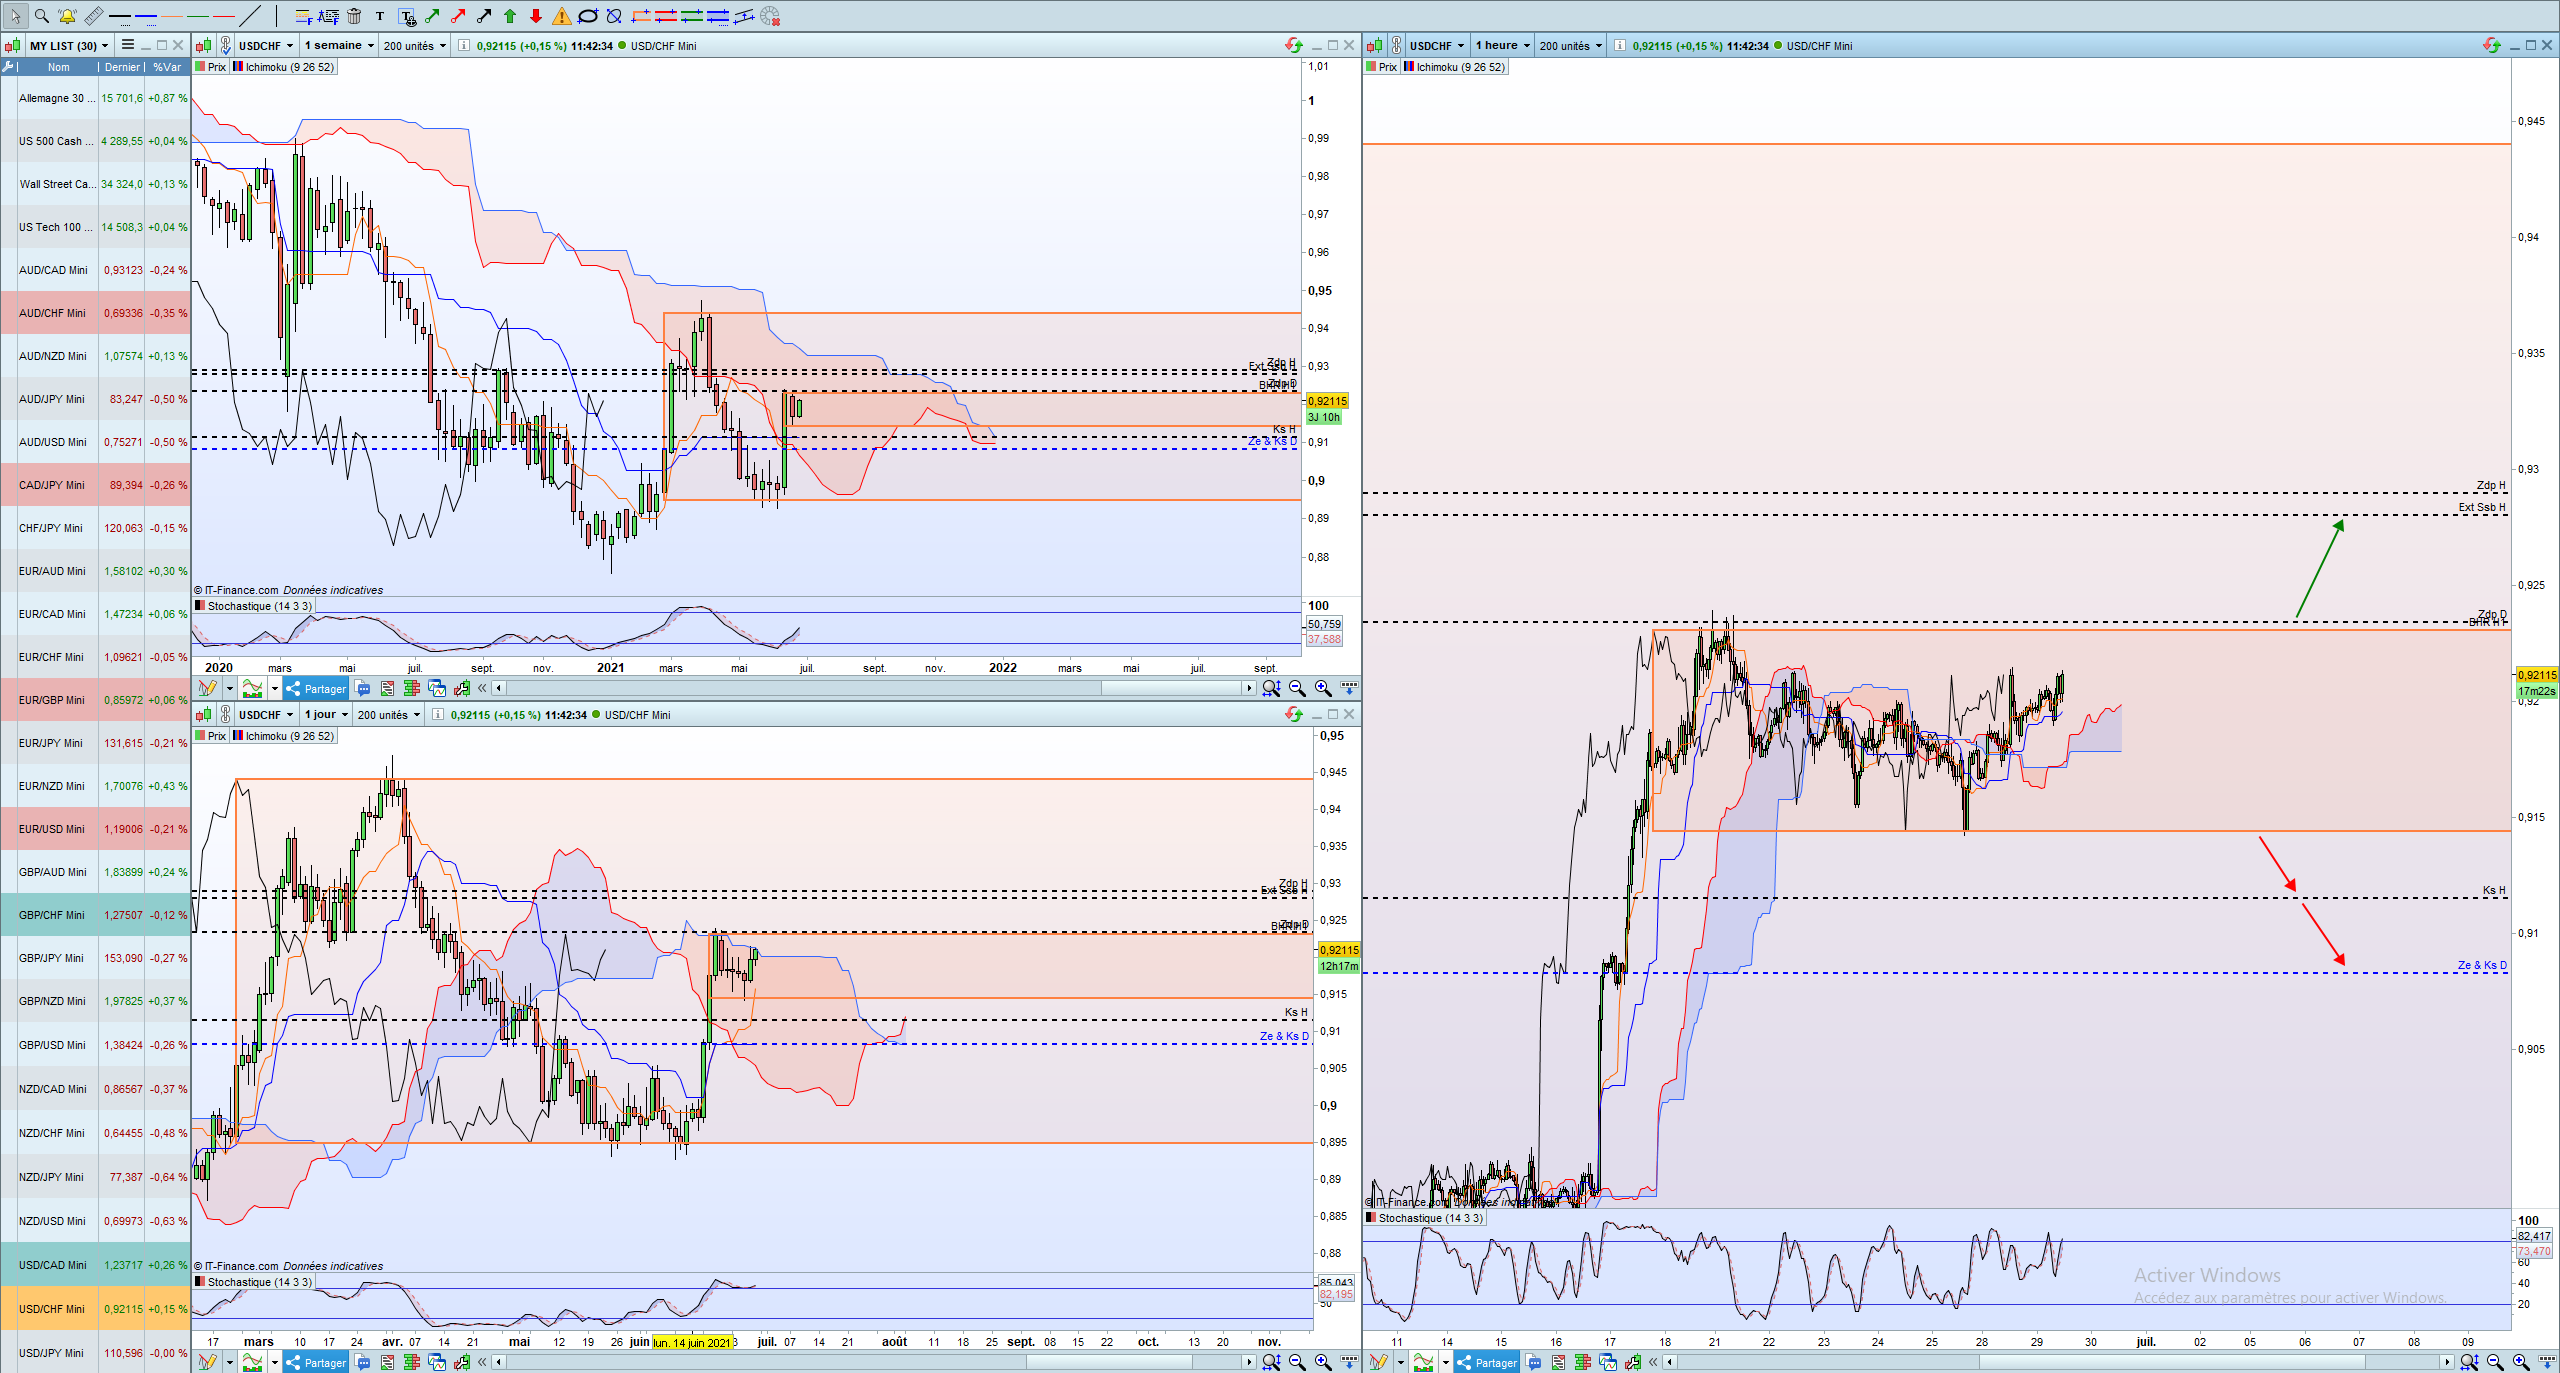The image size is (2560, 1373).
Task: Select the alert bell tool
Action: pos(67,16)
